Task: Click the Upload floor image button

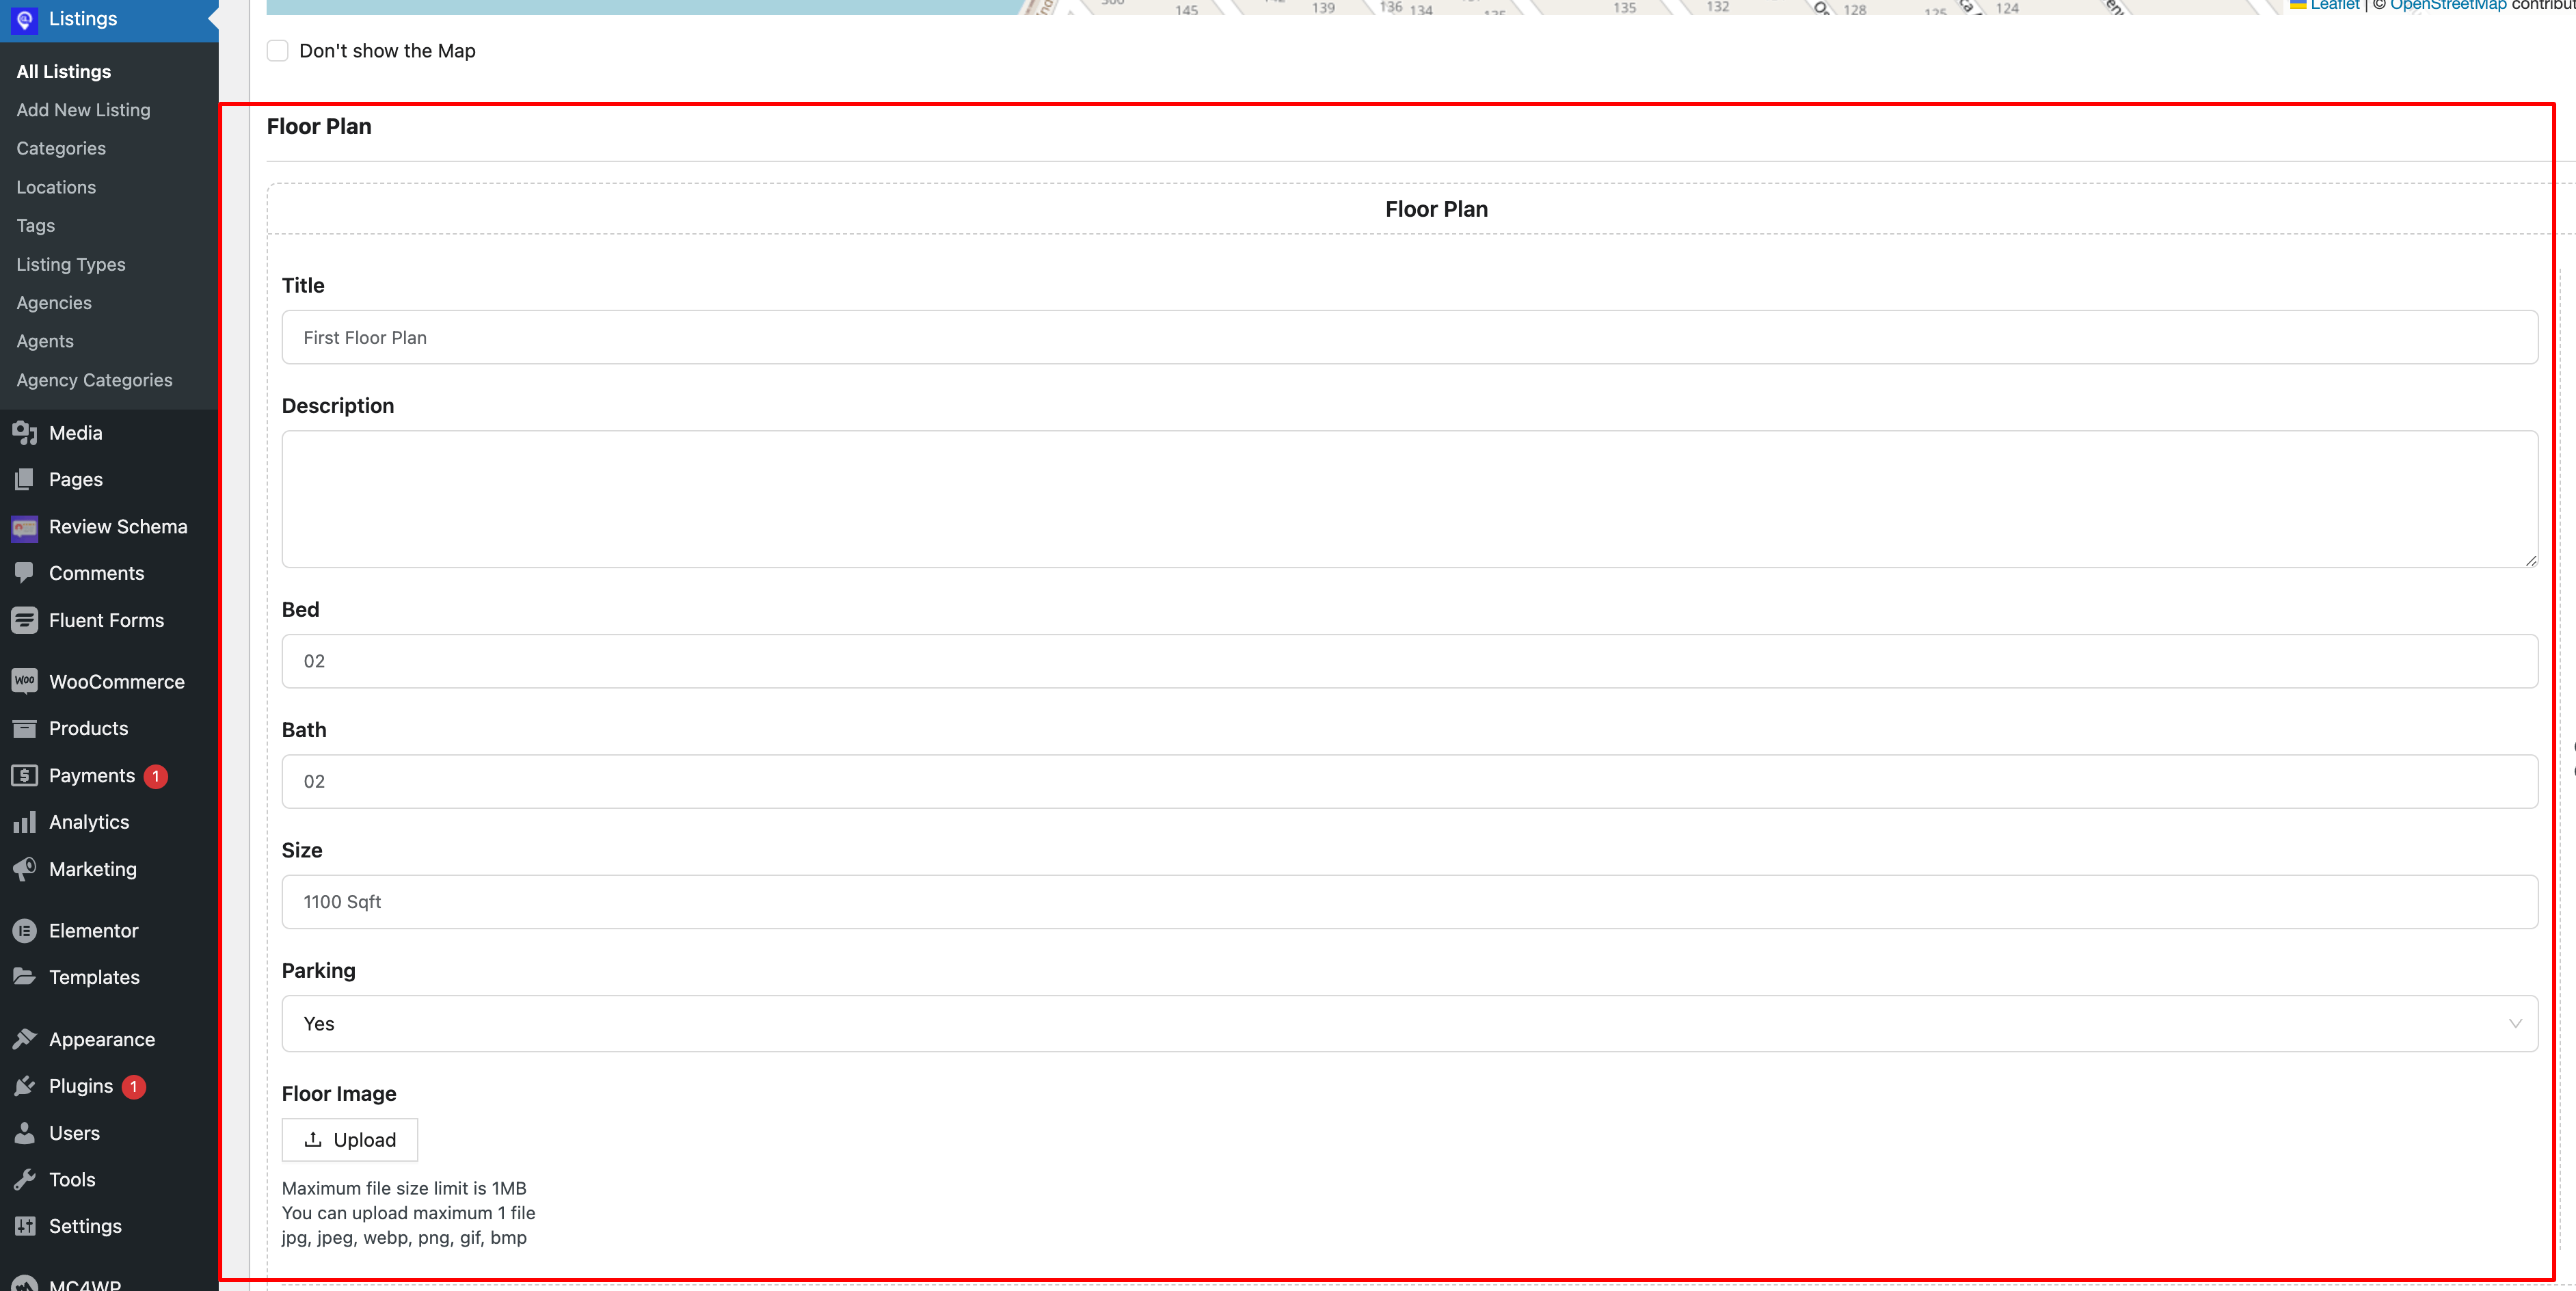Action: point(350,1140)
